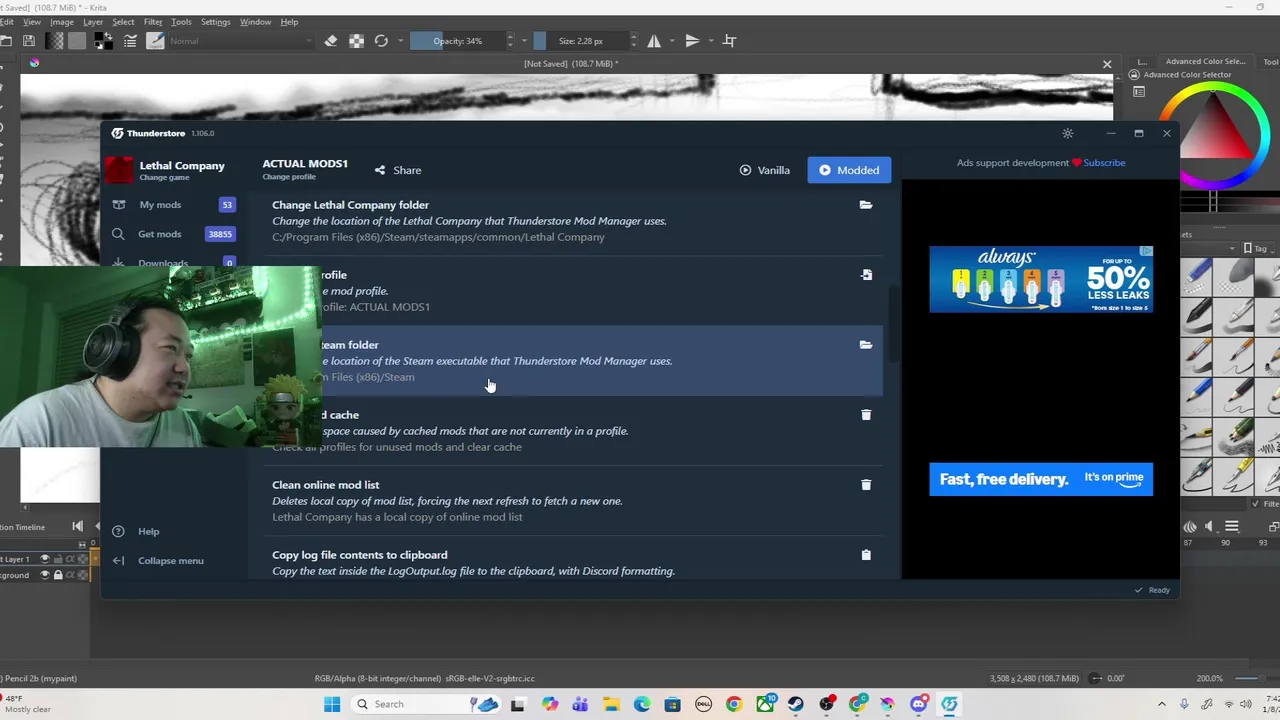Click Krita wrap around mode icon
Viewport: 1280px width, 720px height.
coord(729,41)
